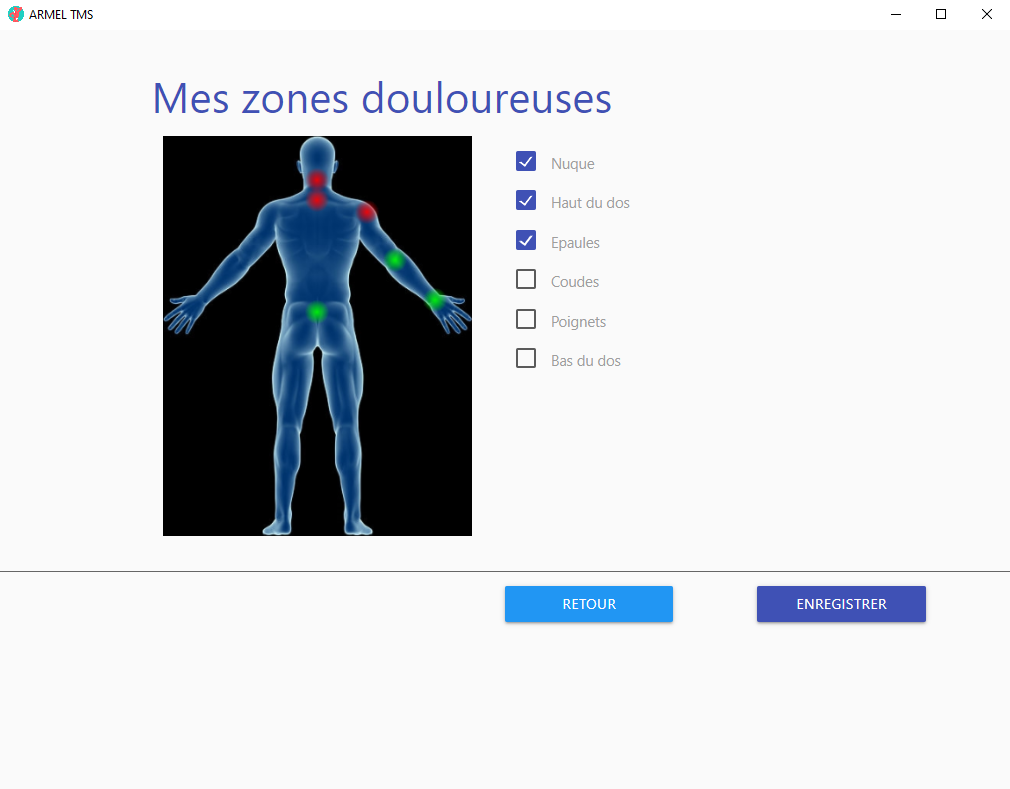Save with the ENREGISTRER button
The height and width of the screenshot is (789, 1010).
click(x=841, y=604)
